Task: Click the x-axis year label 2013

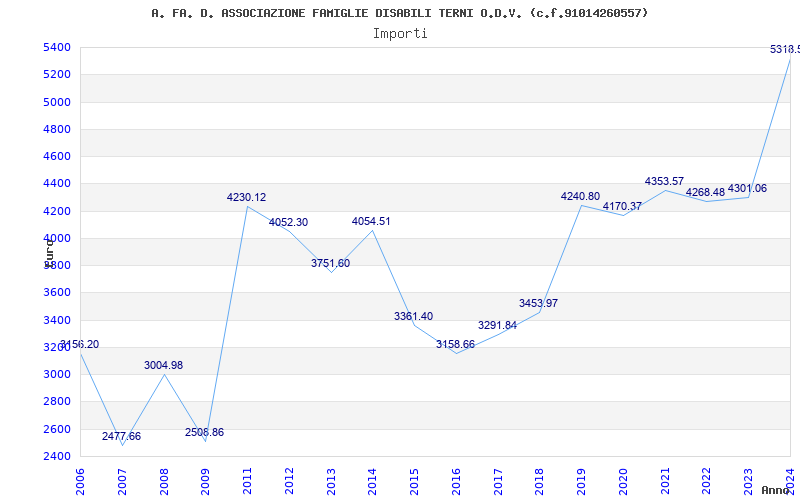Action: (331, 482)
